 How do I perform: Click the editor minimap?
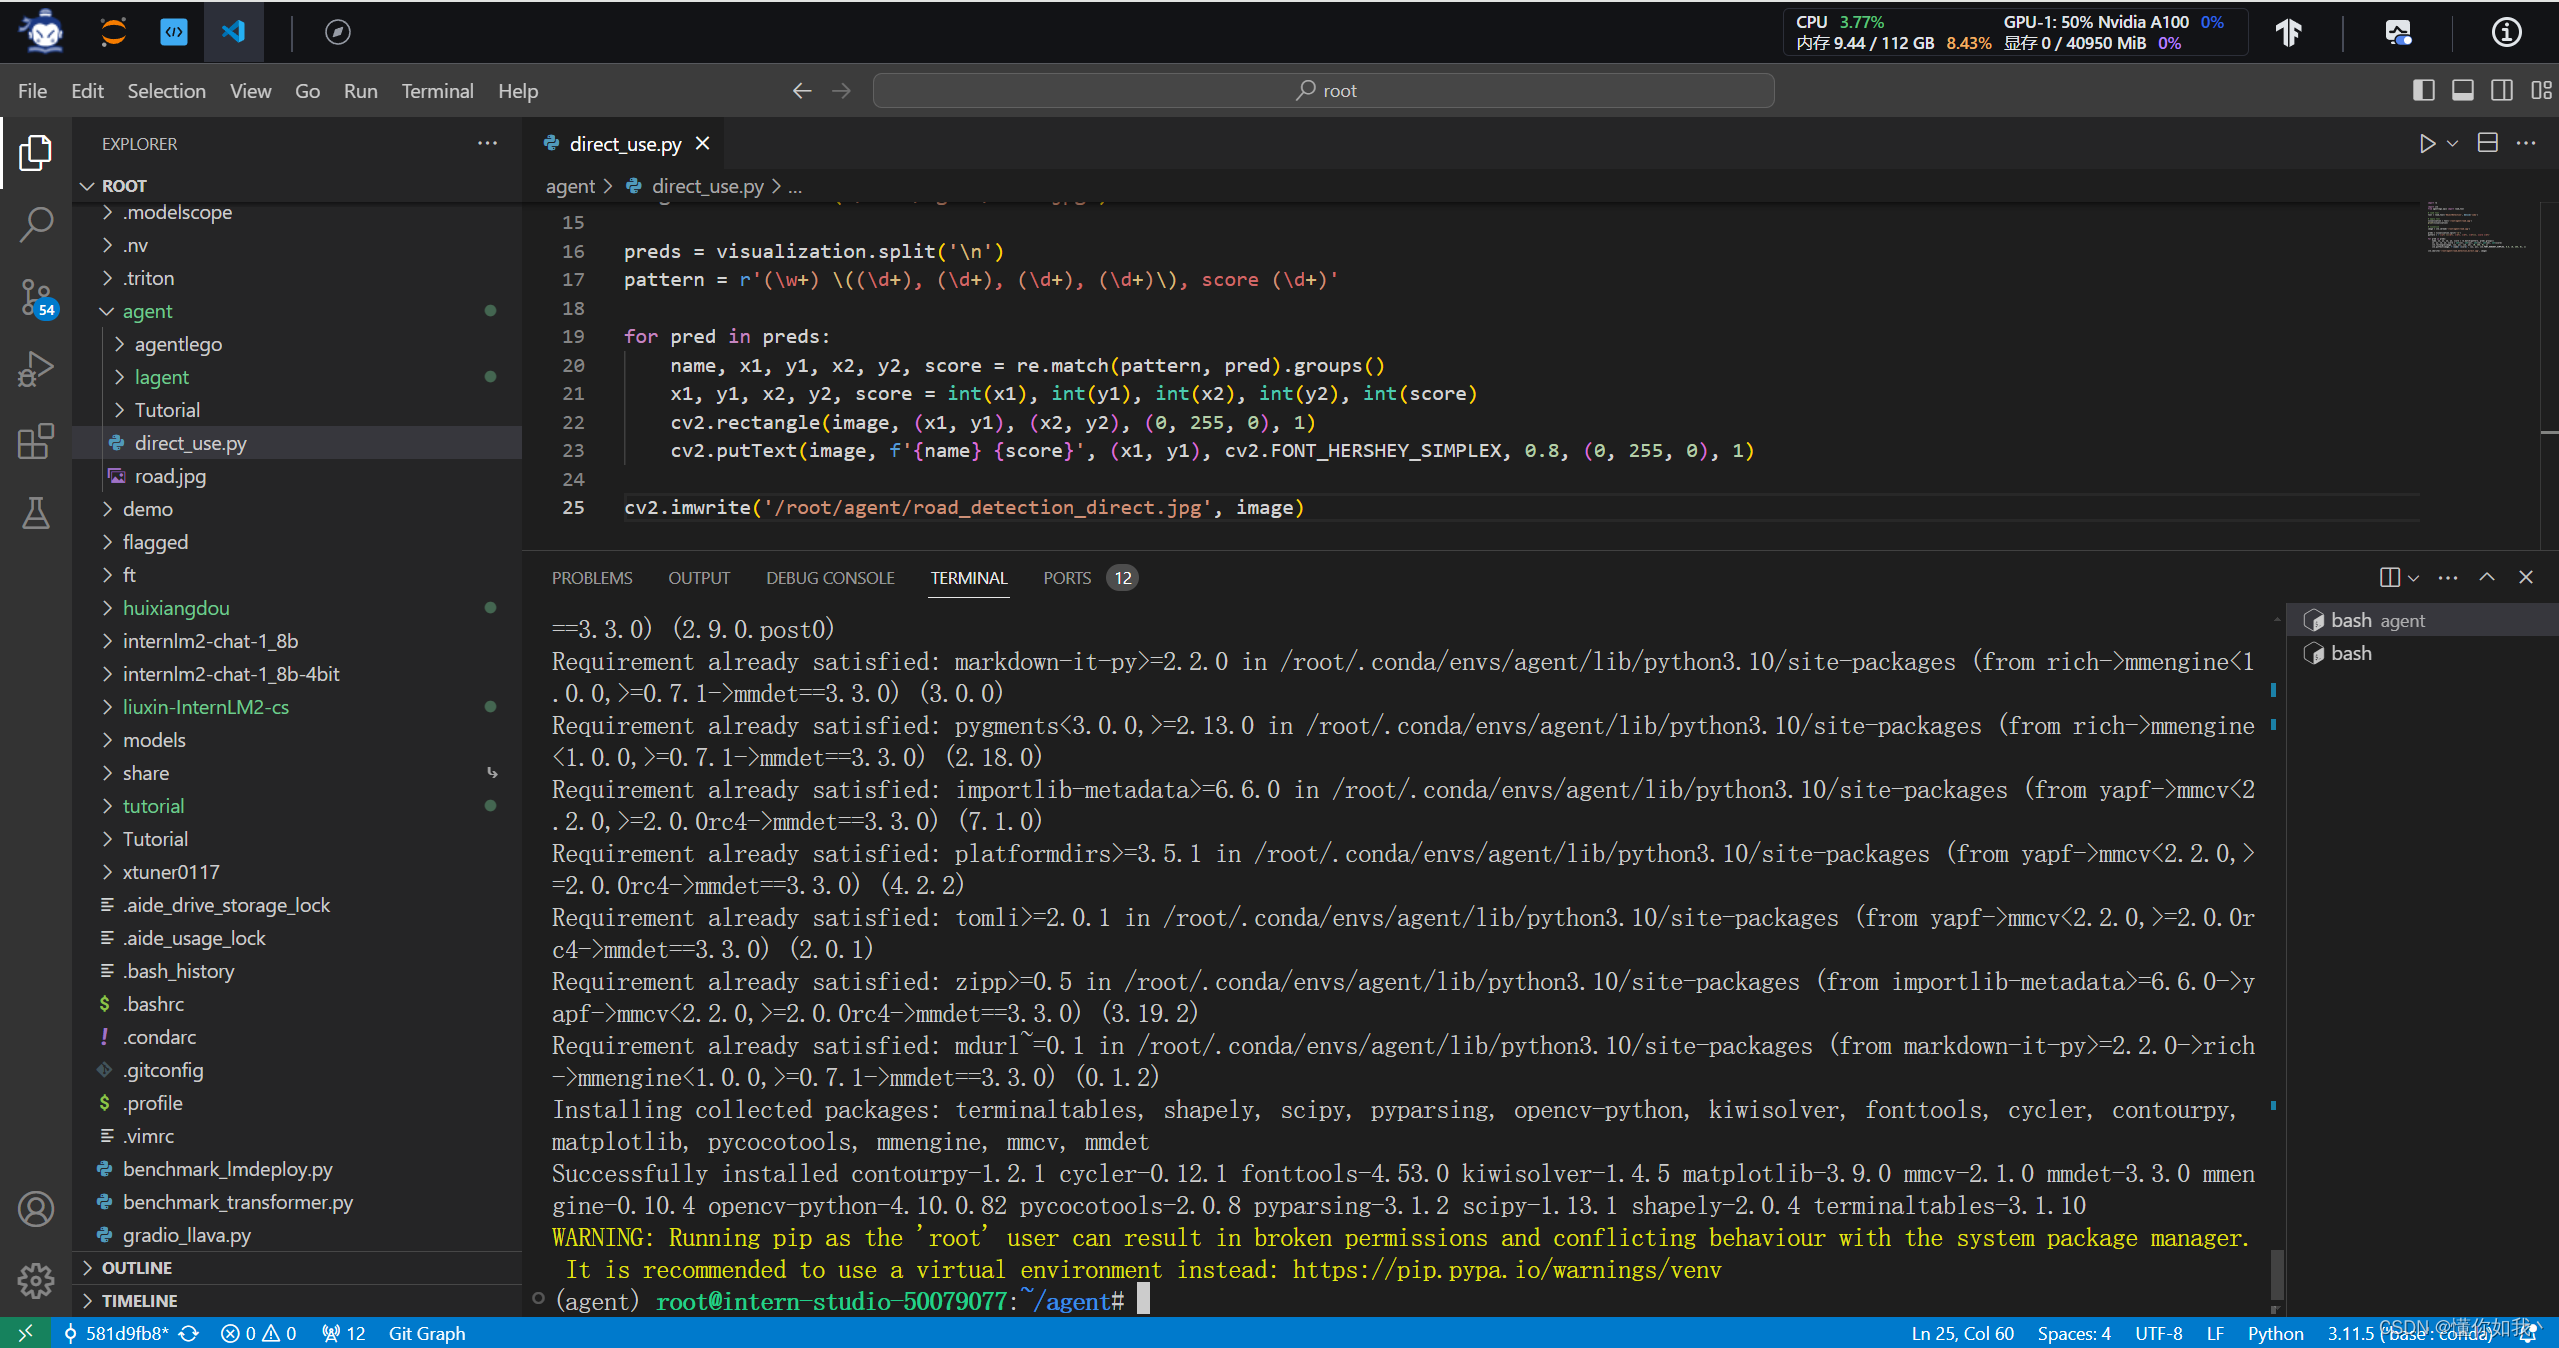[2478, 228]
